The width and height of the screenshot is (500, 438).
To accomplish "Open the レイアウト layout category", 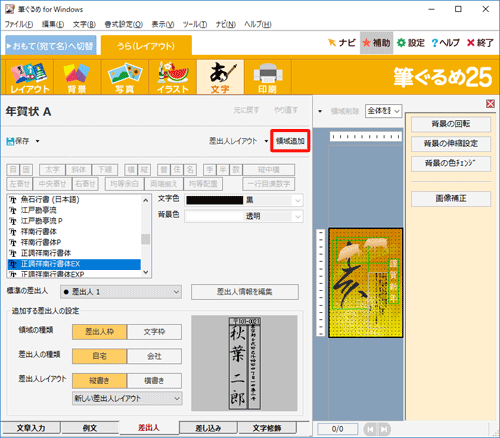I will tap(30, 77).
